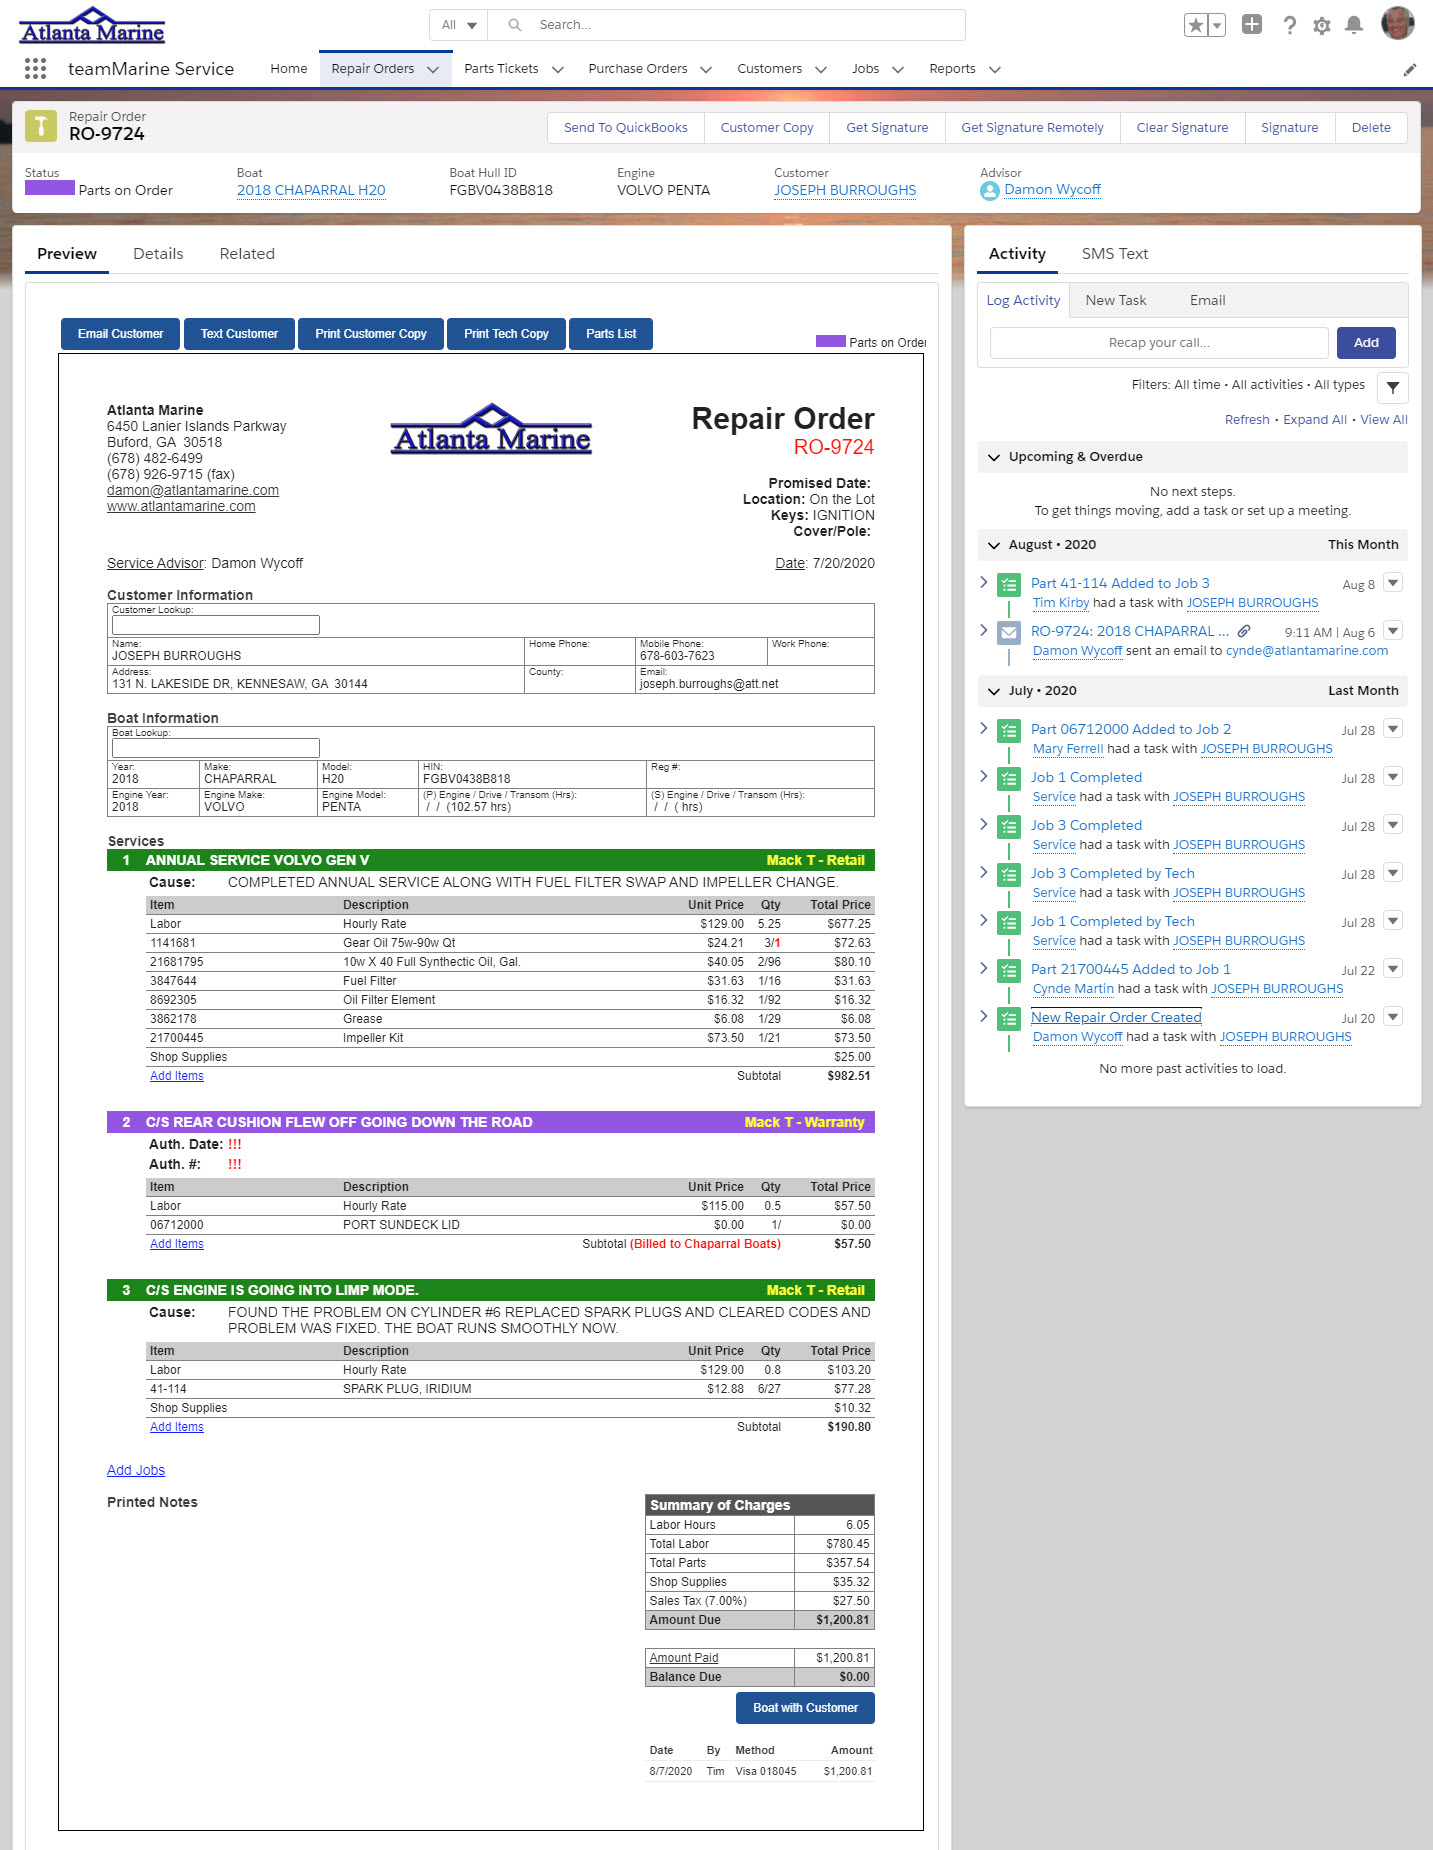Click the Add Jobs link
This screenshot has height=1850, width=1433.
pos(136,1470)
